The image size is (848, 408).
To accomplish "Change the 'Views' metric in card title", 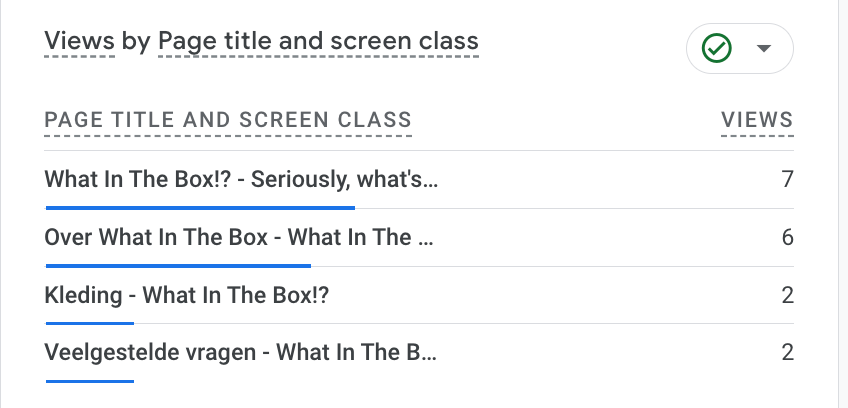I will (79, 42).
